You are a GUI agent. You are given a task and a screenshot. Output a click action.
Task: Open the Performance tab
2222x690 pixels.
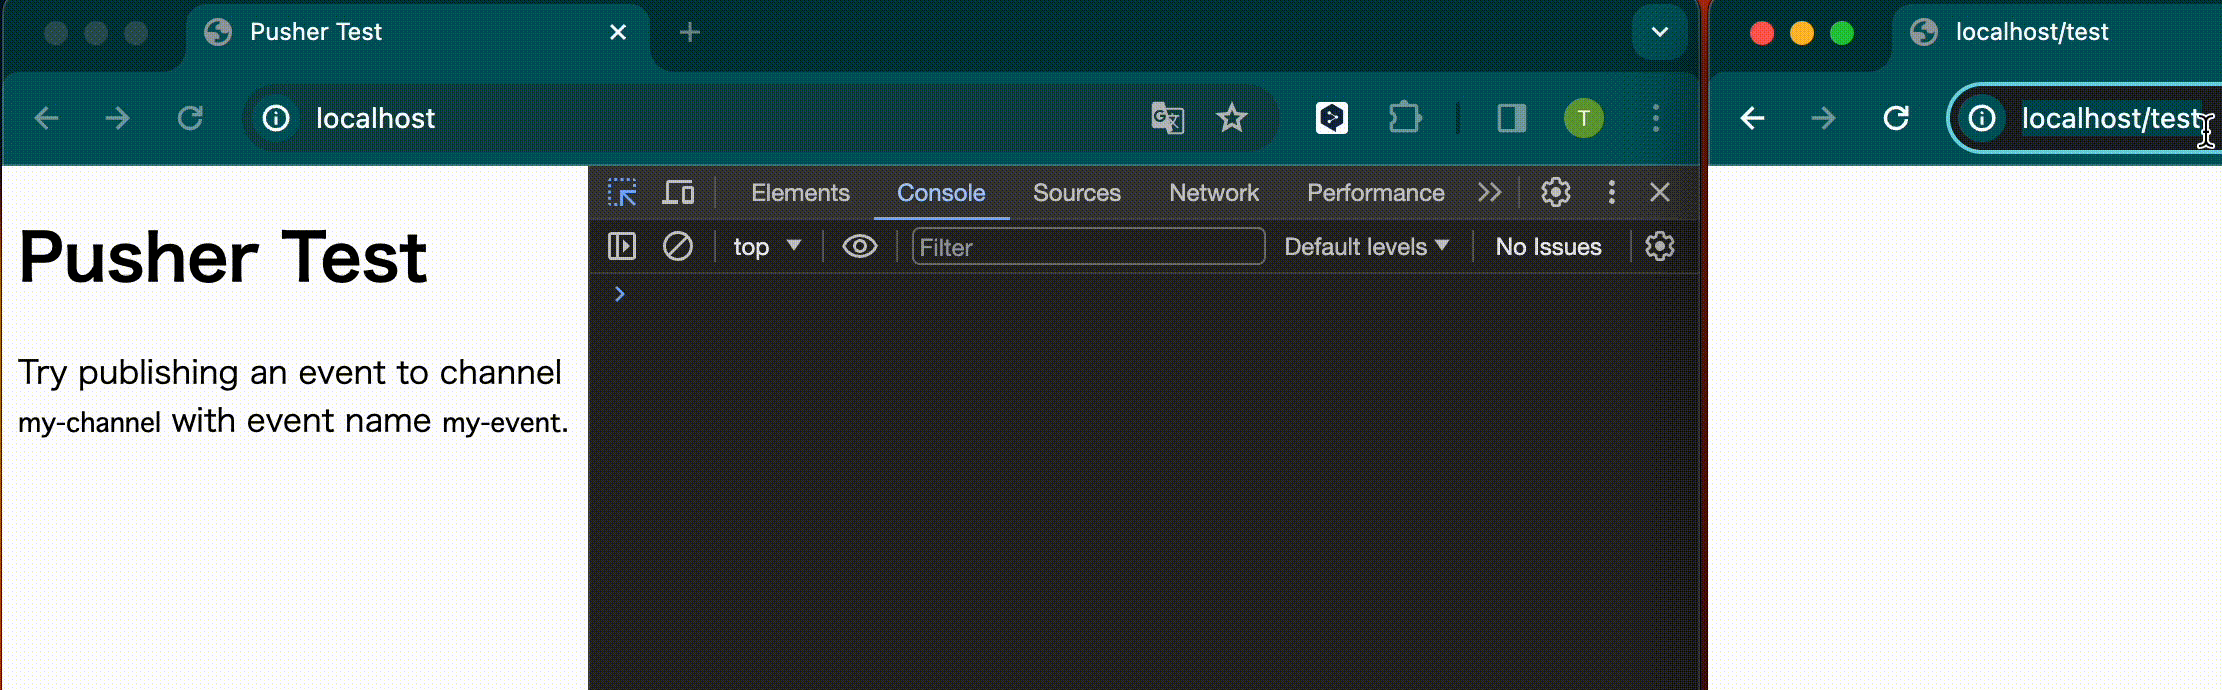coord(1375,193)
